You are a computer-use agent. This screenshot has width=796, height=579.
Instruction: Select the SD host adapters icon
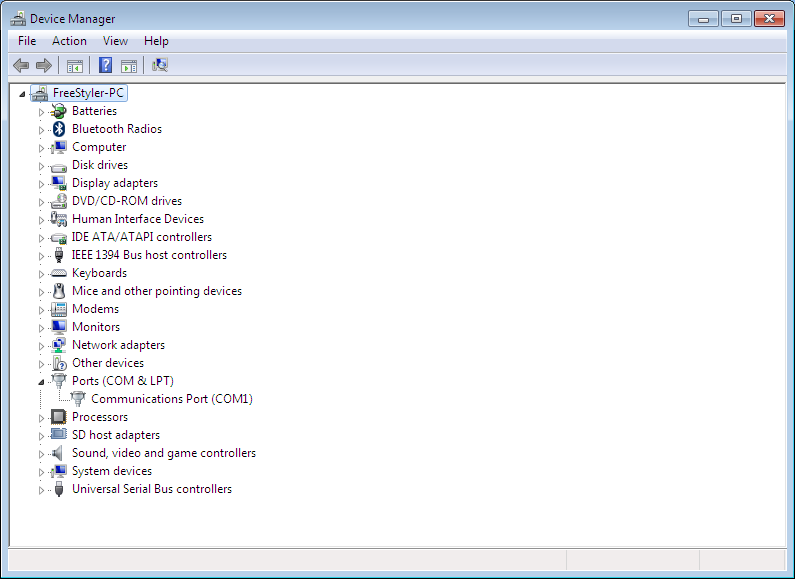point(59,434)
